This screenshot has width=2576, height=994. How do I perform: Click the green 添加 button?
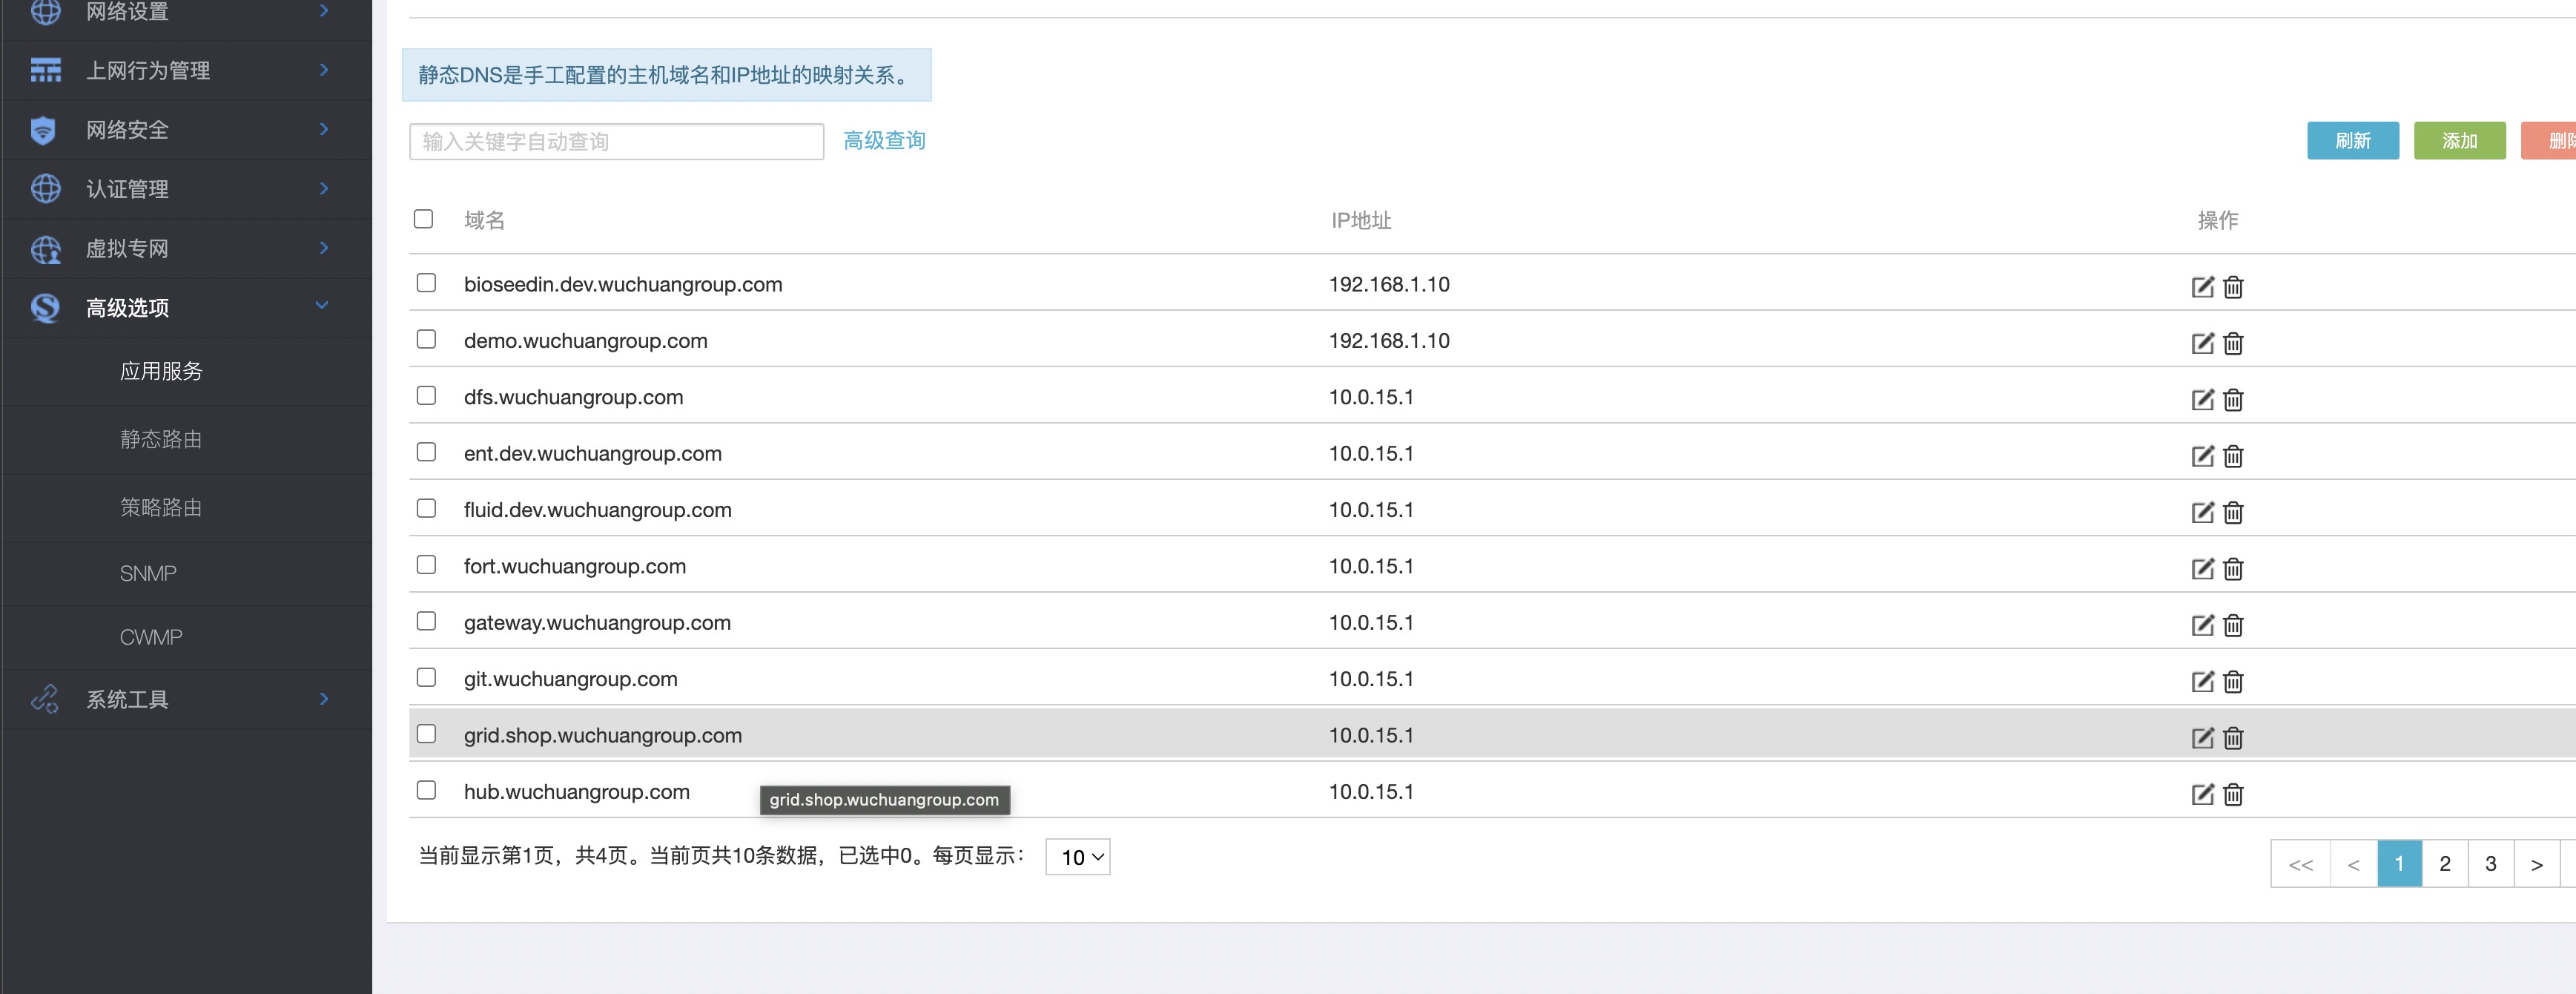pyautogui.click(x=2459, y=141)
